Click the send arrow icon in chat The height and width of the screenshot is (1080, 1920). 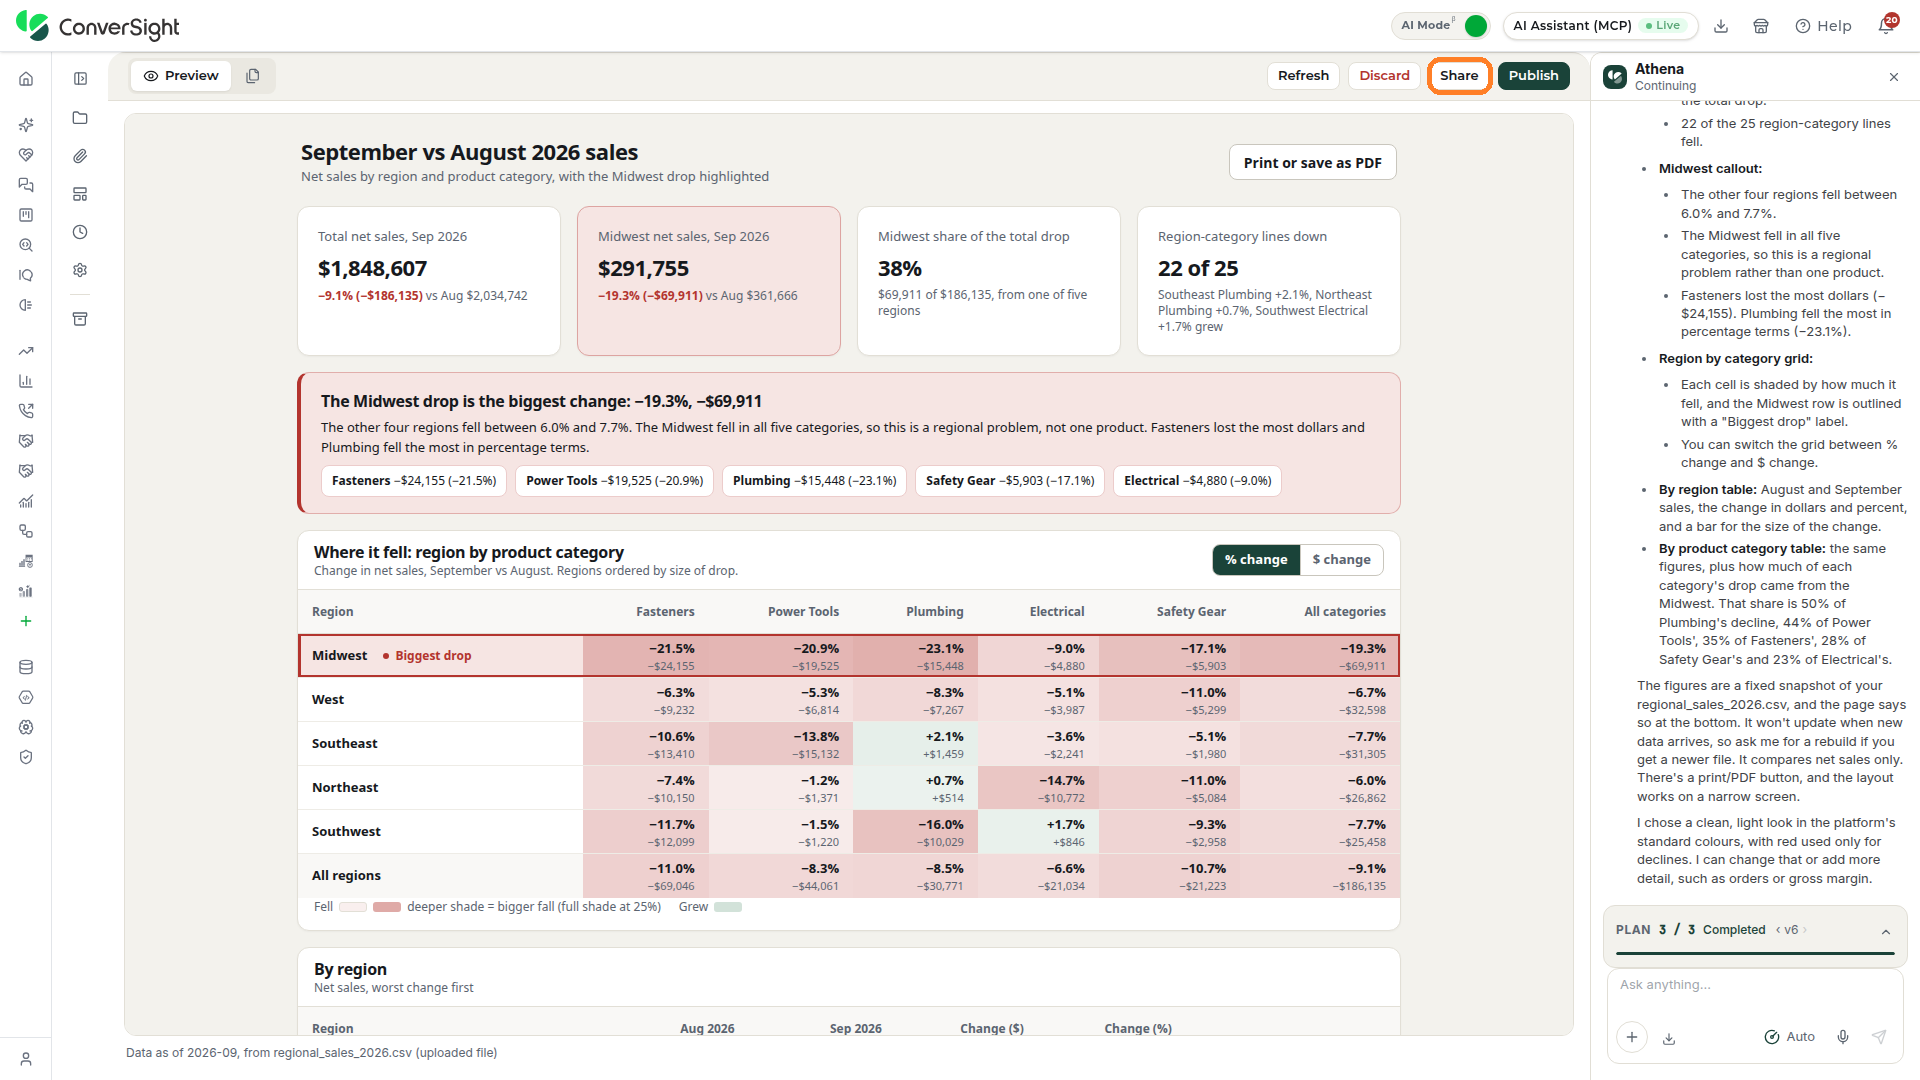(1879, 1037)
